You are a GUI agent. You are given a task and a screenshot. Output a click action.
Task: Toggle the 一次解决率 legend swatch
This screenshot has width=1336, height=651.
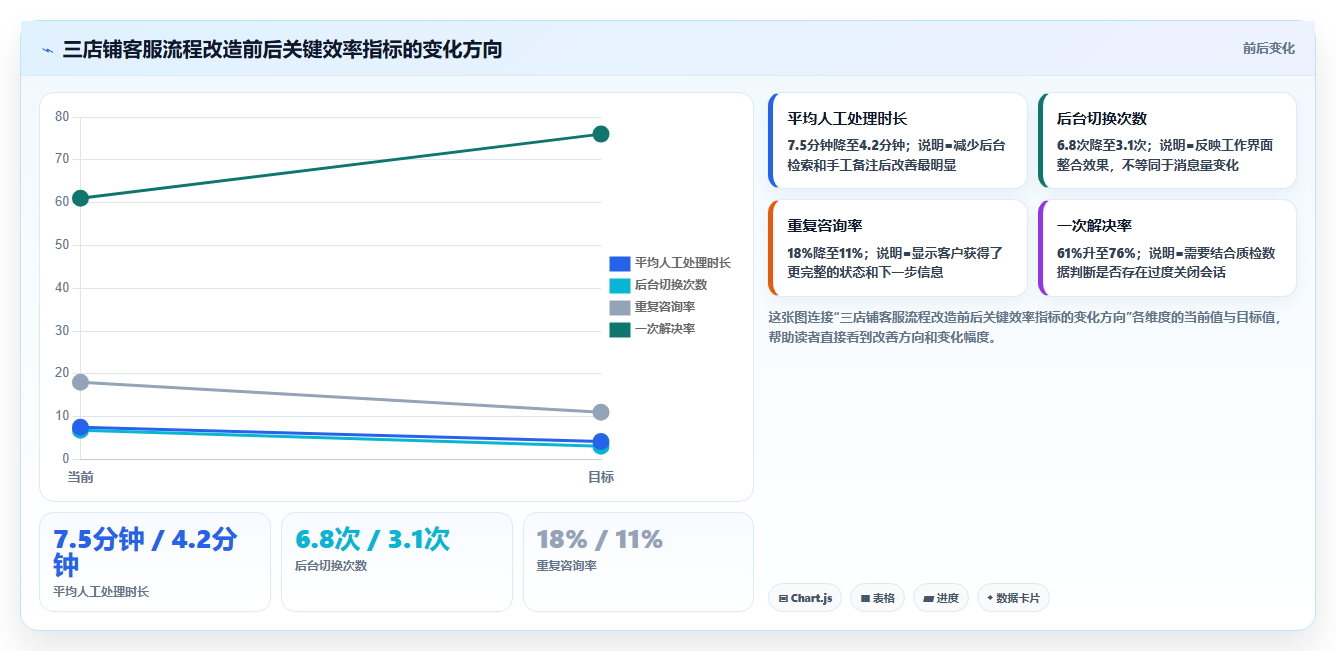tap(619, 329)
